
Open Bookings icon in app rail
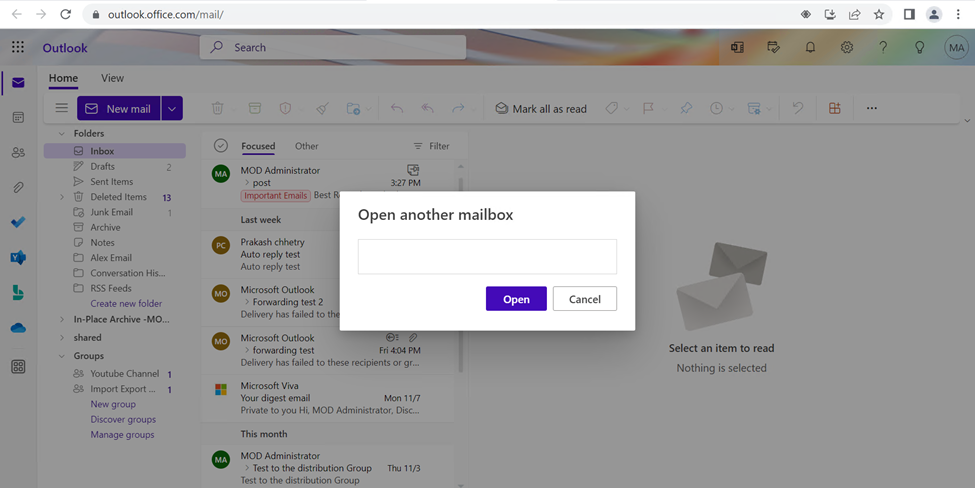tap(18, 293)
